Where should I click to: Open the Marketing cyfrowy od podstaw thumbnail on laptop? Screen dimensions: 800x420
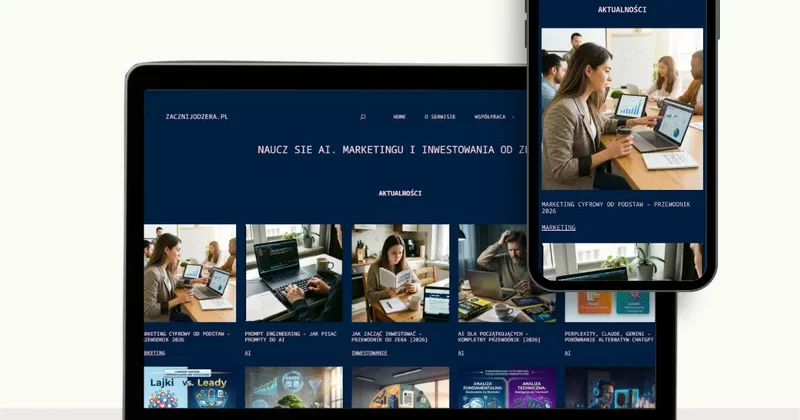tap(190, 272)
